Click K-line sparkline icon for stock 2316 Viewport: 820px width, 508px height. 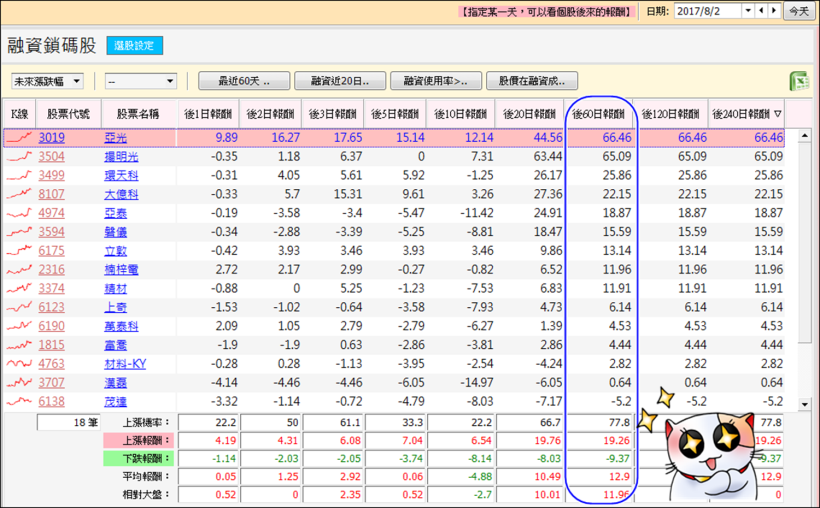[x=18, y=270]
